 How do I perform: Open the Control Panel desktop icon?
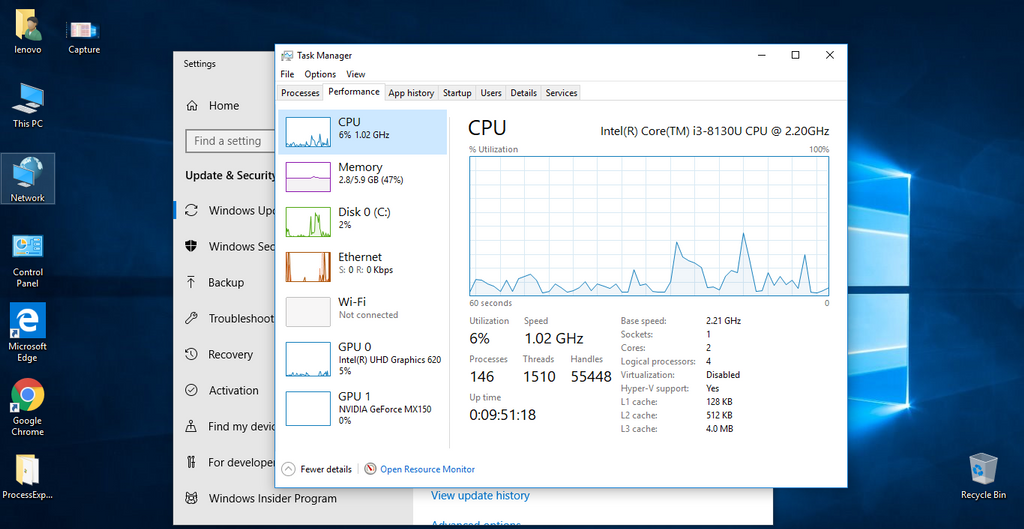(x=27, y=260)
